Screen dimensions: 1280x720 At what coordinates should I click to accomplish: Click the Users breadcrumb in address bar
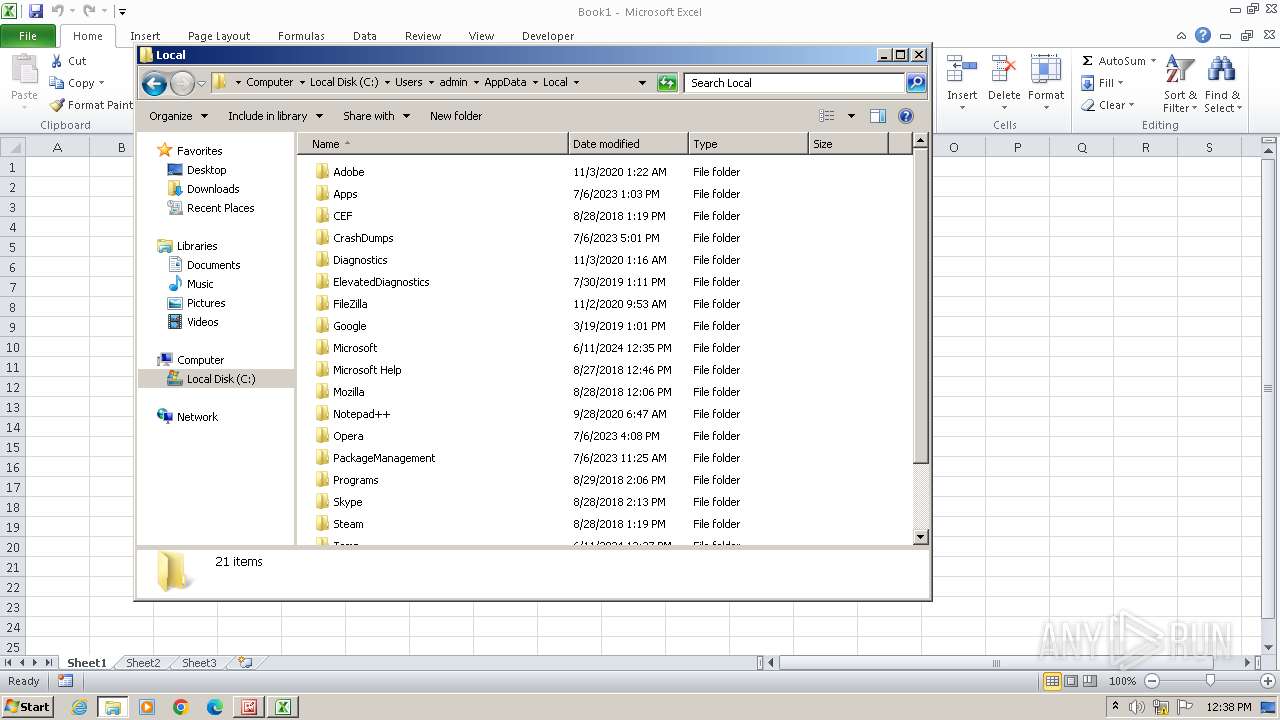pos(408,83)
